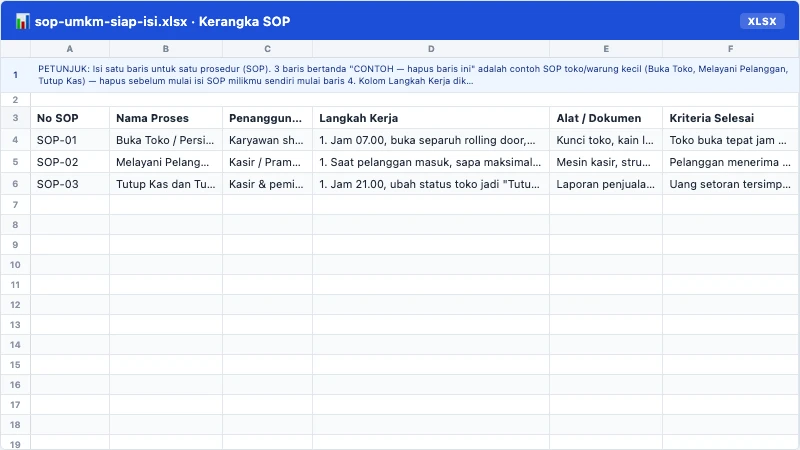Select column B header

tap(166, 49)
